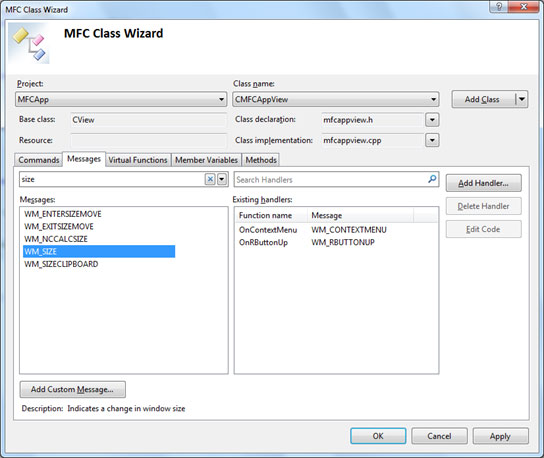This screenshot has height=458, width=544.
Task: Confirm with the OK button
Action: coord(378,436)
